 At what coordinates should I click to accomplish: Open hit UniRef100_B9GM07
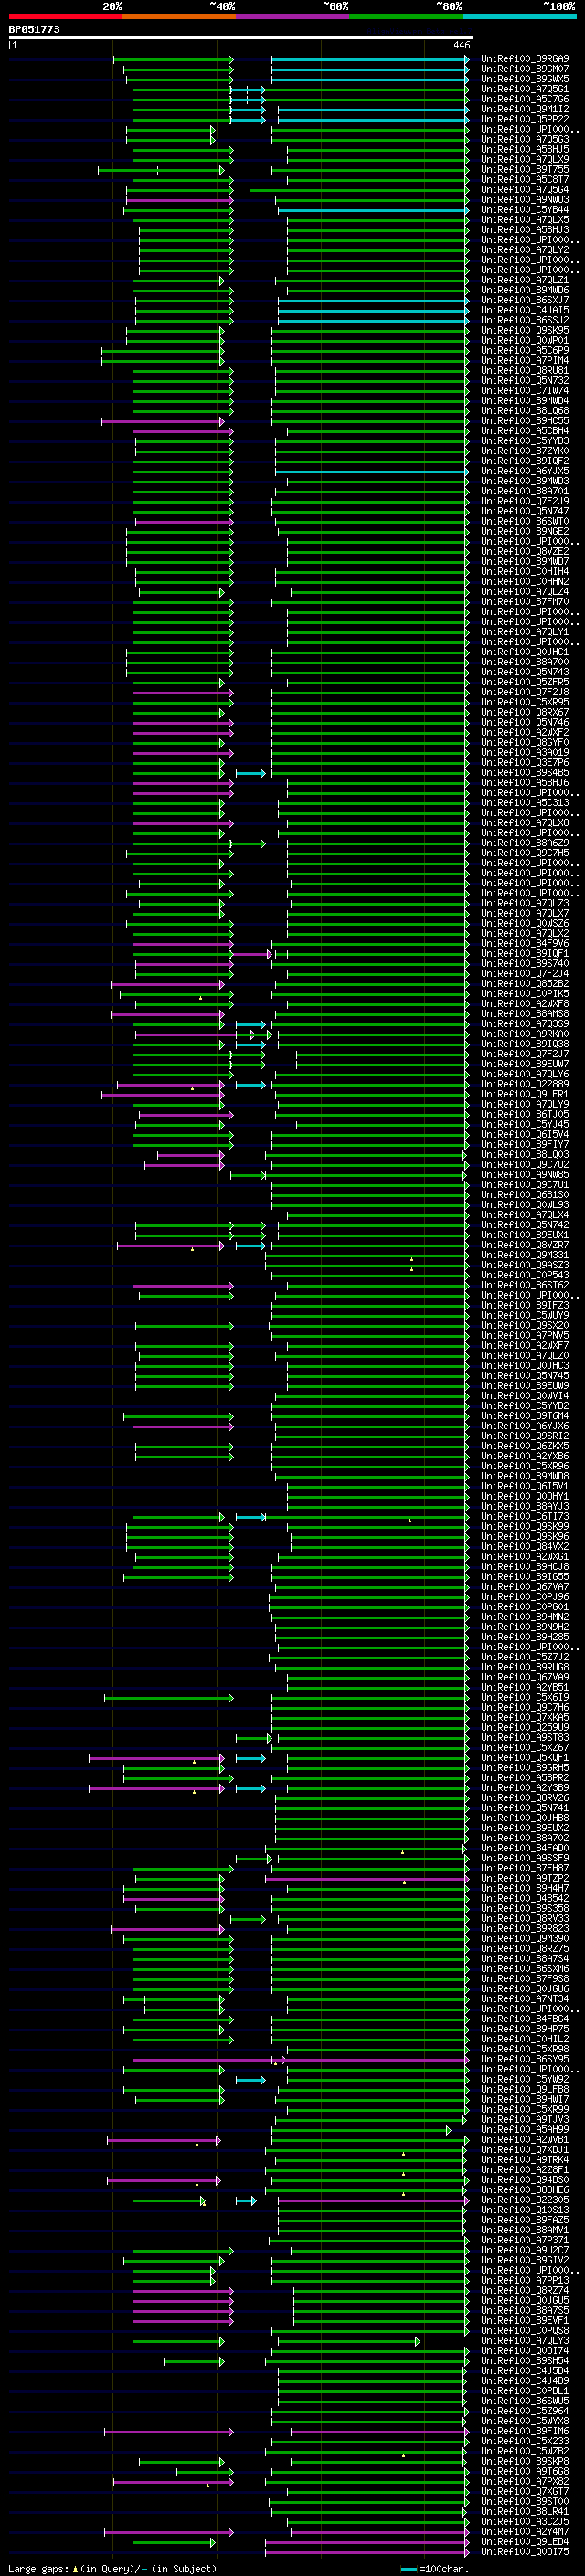[525, 69]
